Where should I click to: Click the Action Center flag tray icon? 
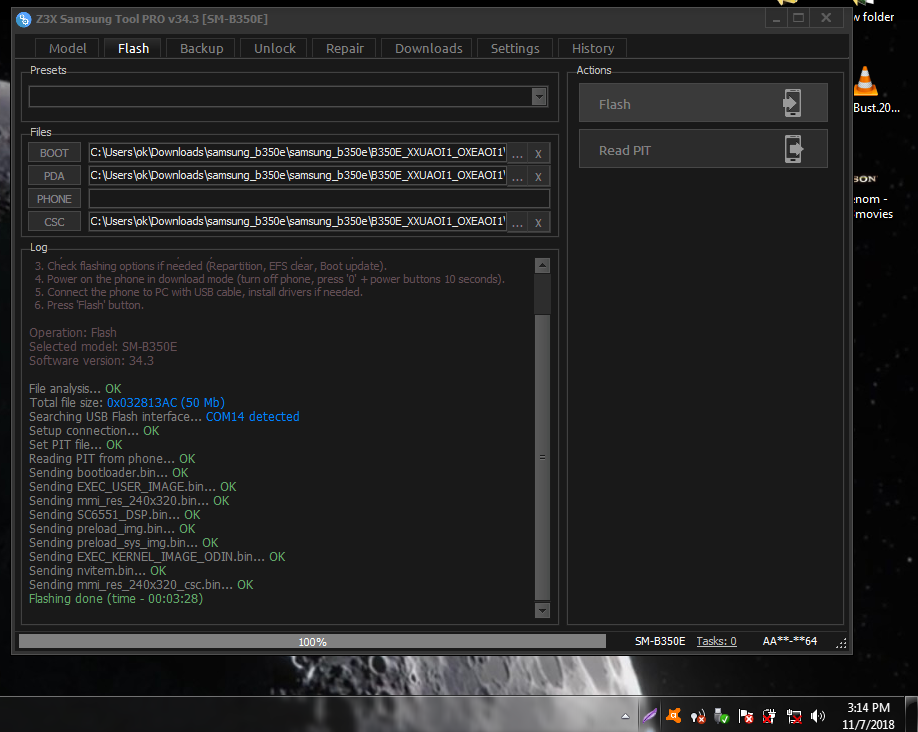746,716
